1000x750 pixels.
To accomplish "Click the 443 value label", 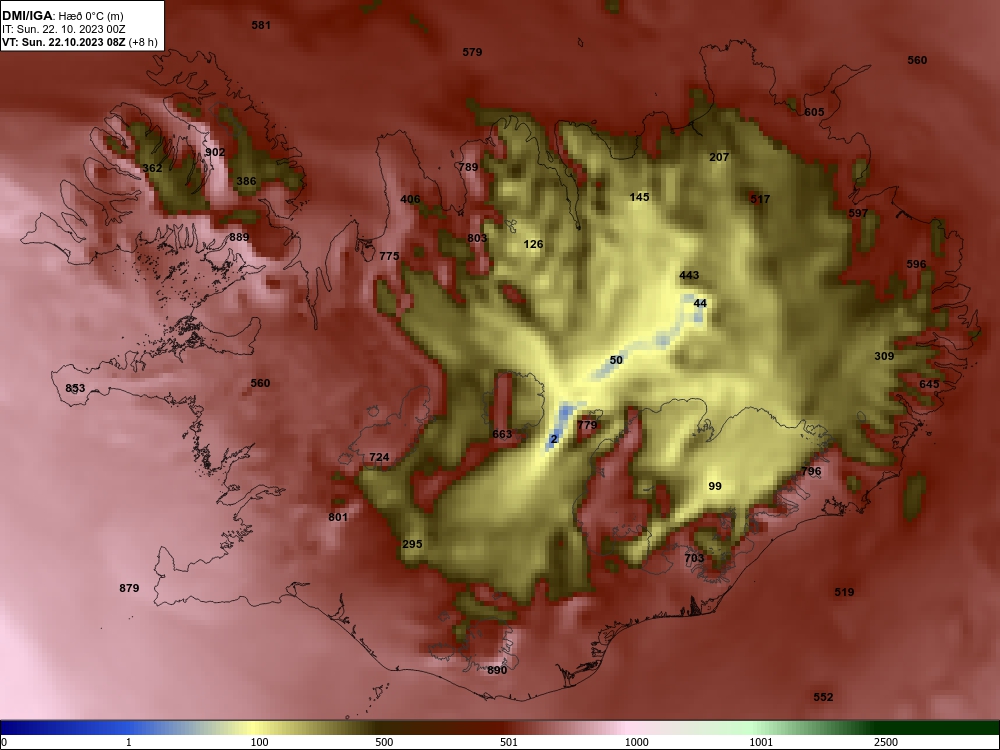I will click(689, 276).
